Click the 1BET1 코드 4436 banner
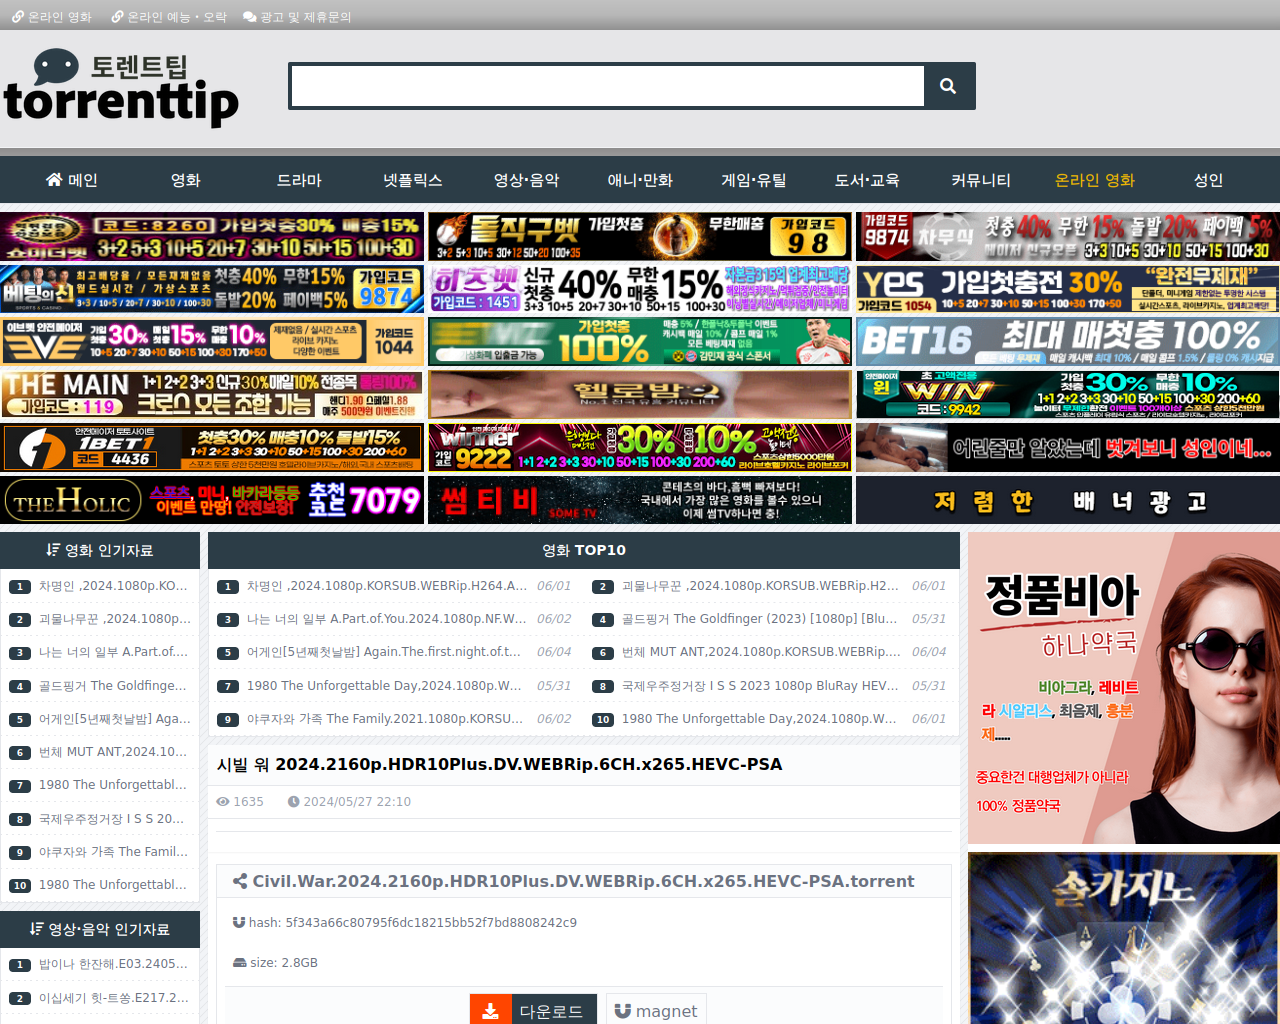This screenshot has height=1024, width=1280. point(212,447)
